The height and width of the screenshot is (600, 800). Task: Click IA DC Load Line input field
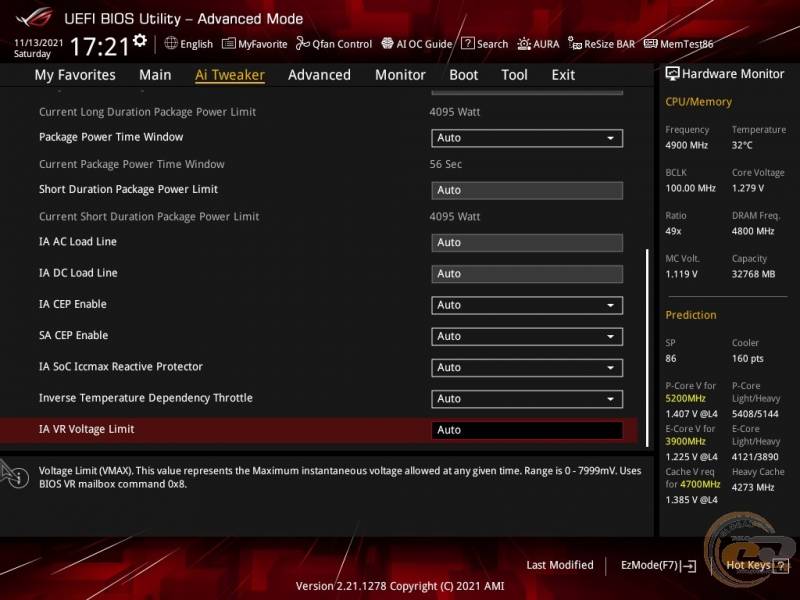tap(527, 274)
